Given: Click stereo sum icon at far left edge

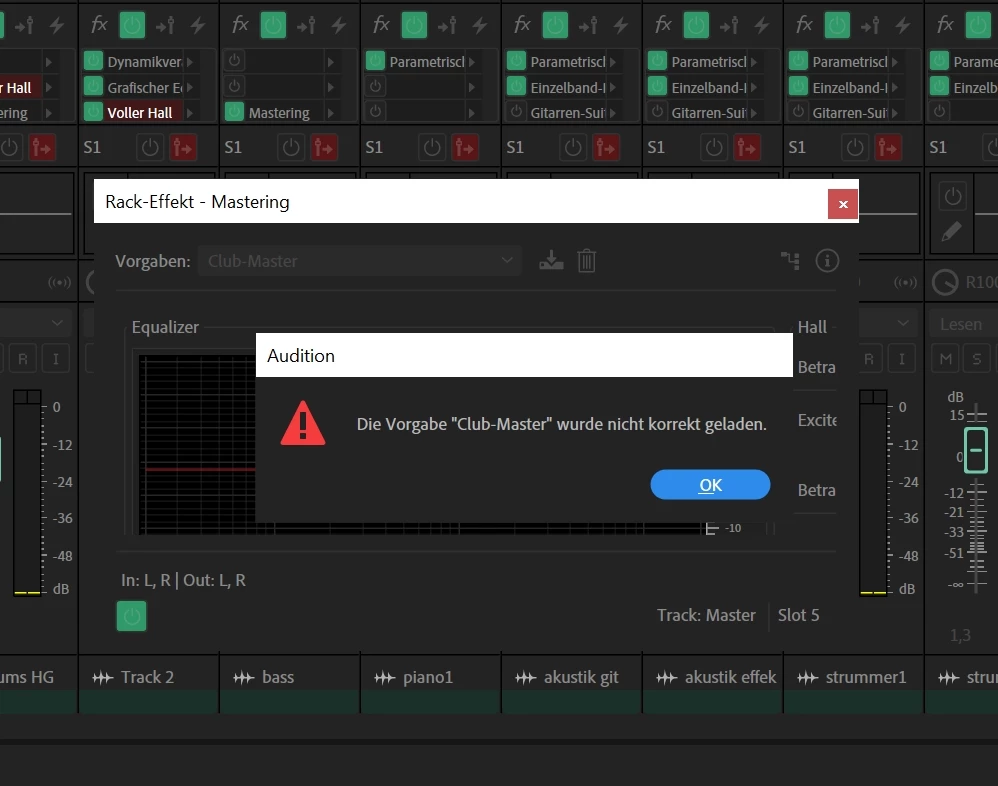Looking at the screenshot, I should [x=59, y=282].
